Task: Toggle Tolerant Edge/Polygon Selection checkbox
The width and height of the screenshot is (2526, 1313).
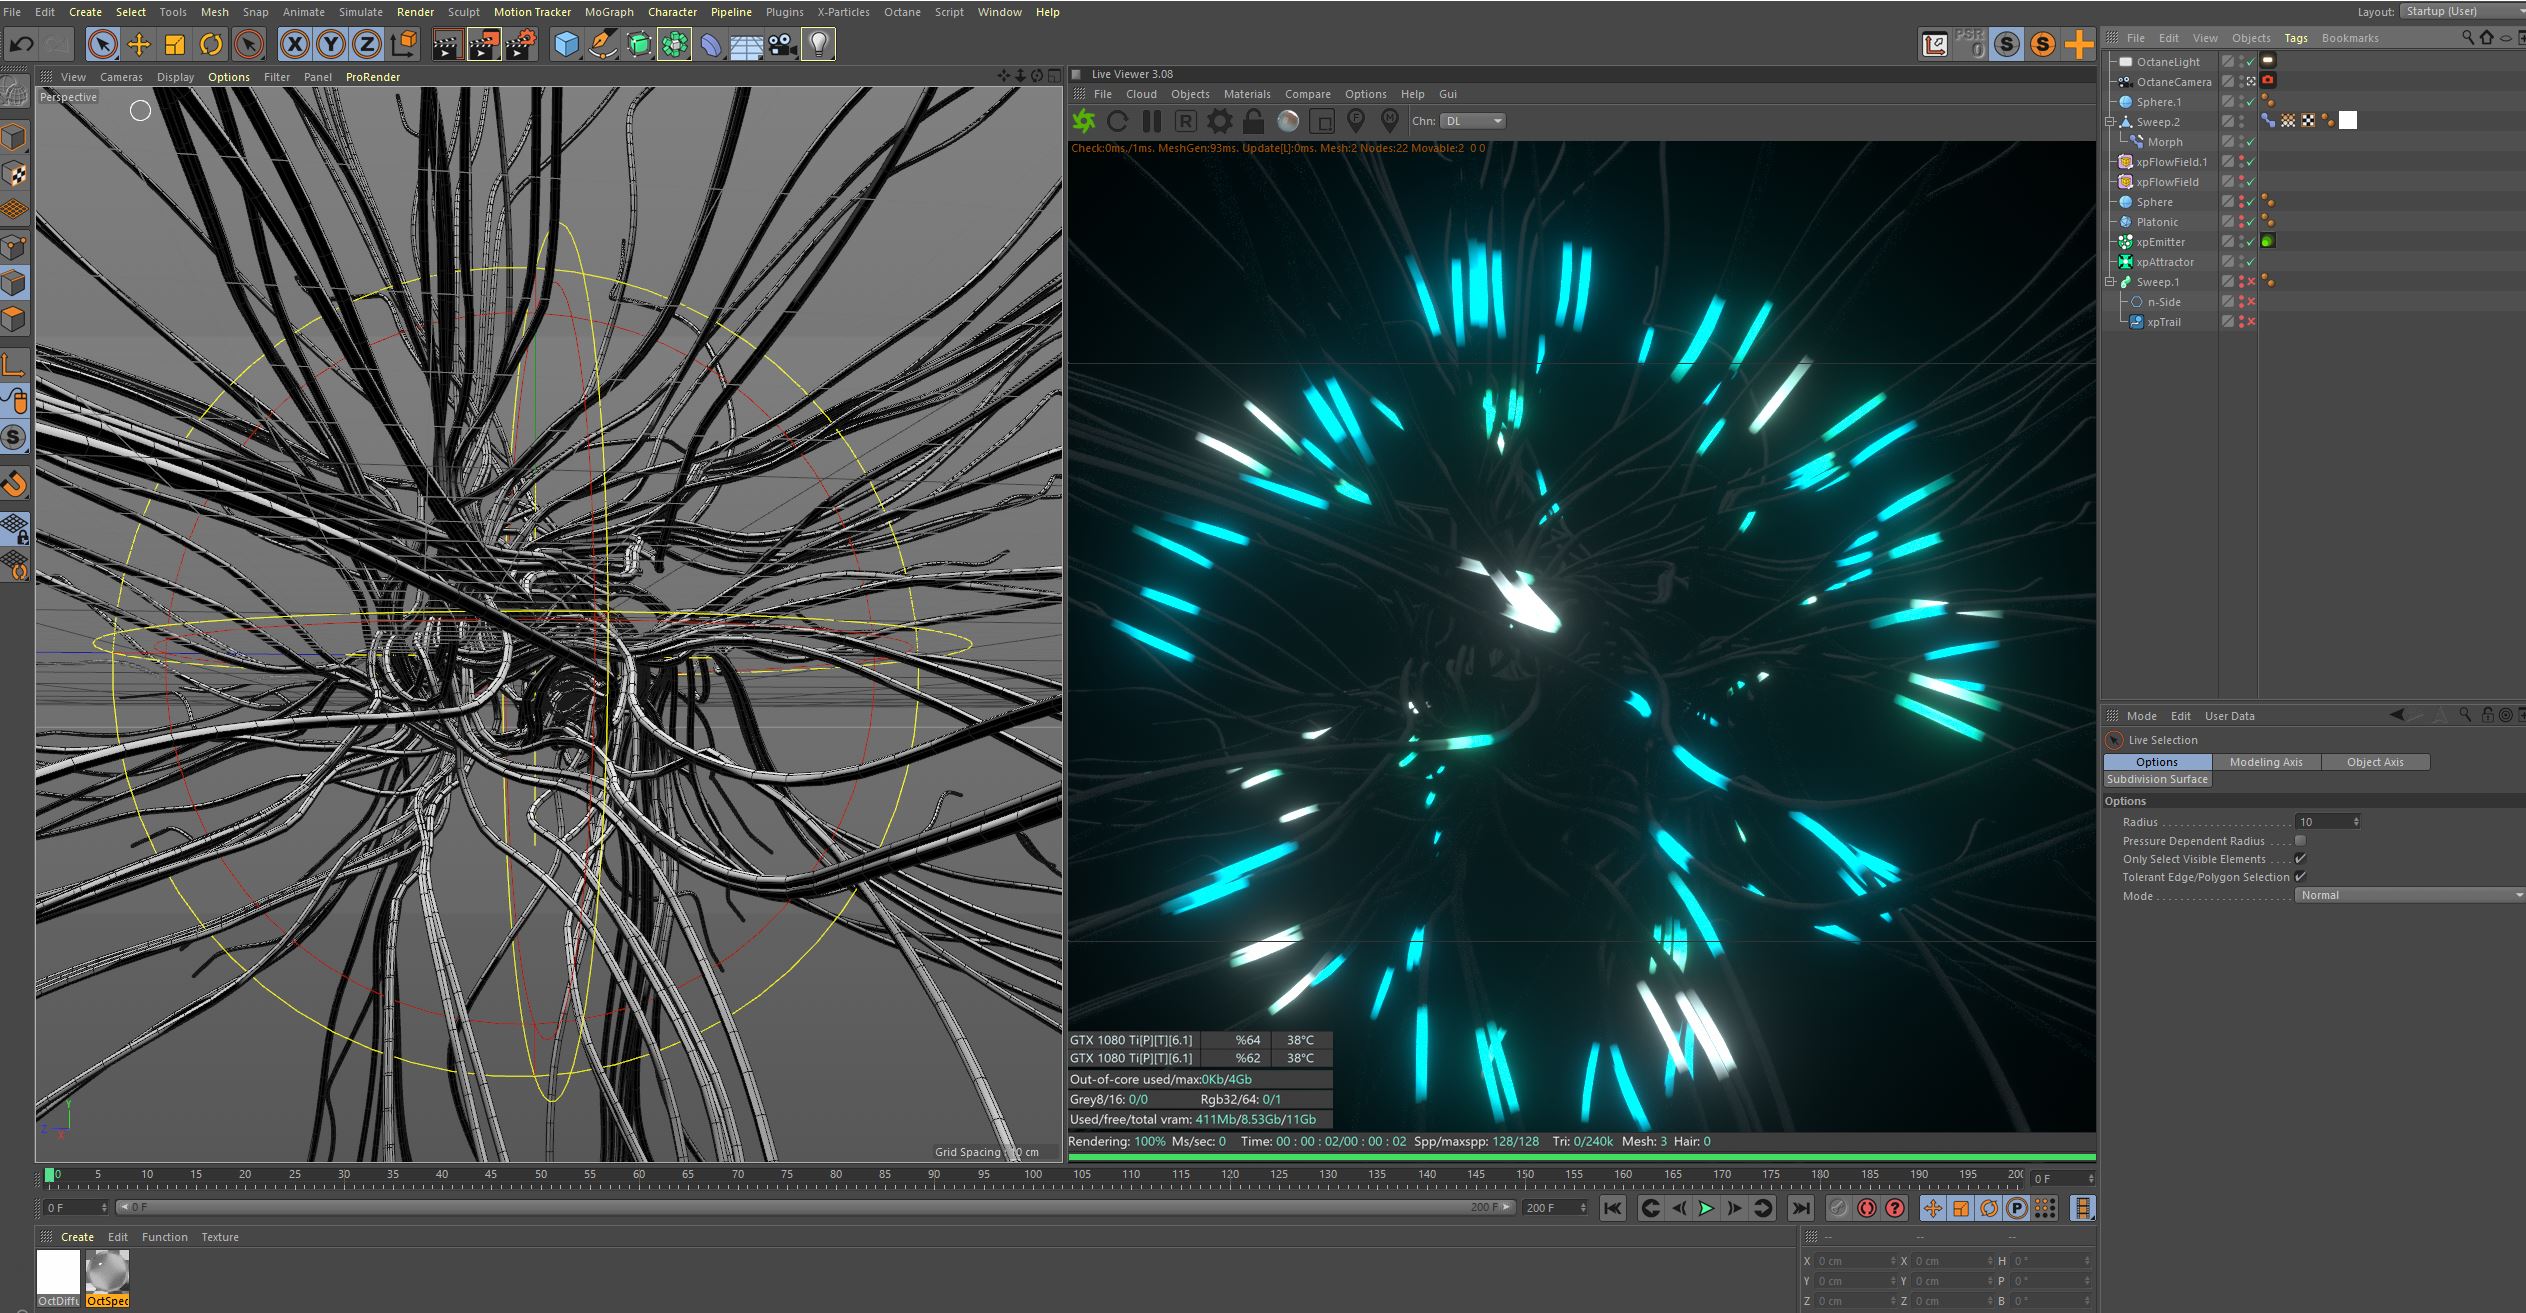Action: [x=2300, y=877]
